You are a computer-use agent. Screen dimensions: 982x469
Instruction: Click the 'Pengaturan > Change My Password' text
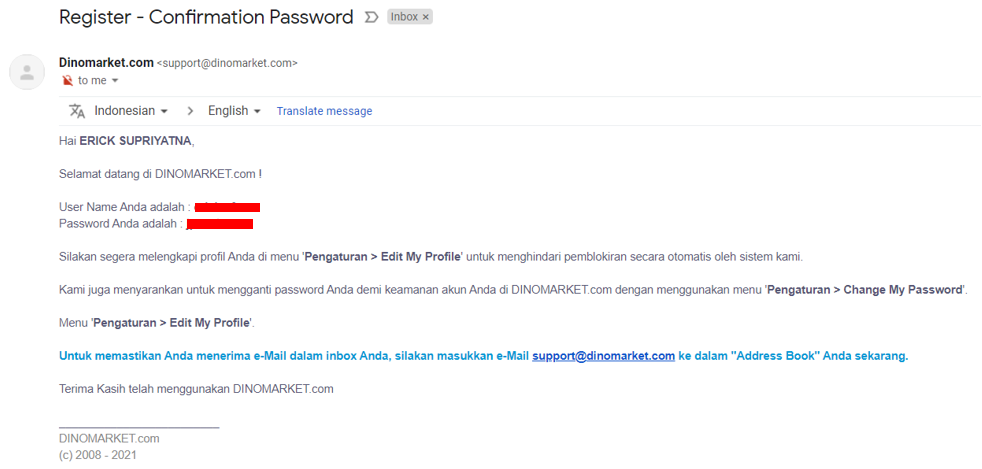[x=865, y=290]
